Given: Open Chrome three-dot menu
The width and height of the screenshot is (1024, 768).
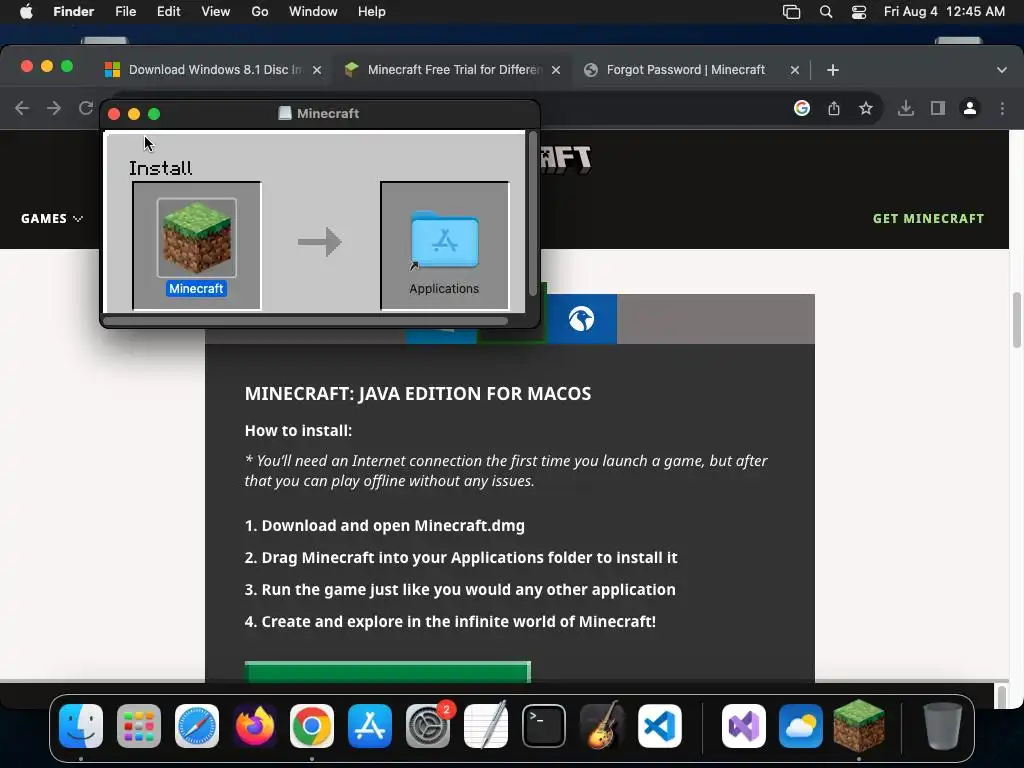Looking at the screenshot, I should pyautogui.click(x=1002, y=108).
